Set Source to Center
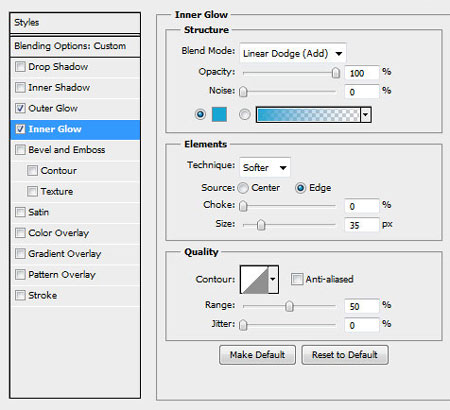The image size is (450, 410). (x=243, y=188)
